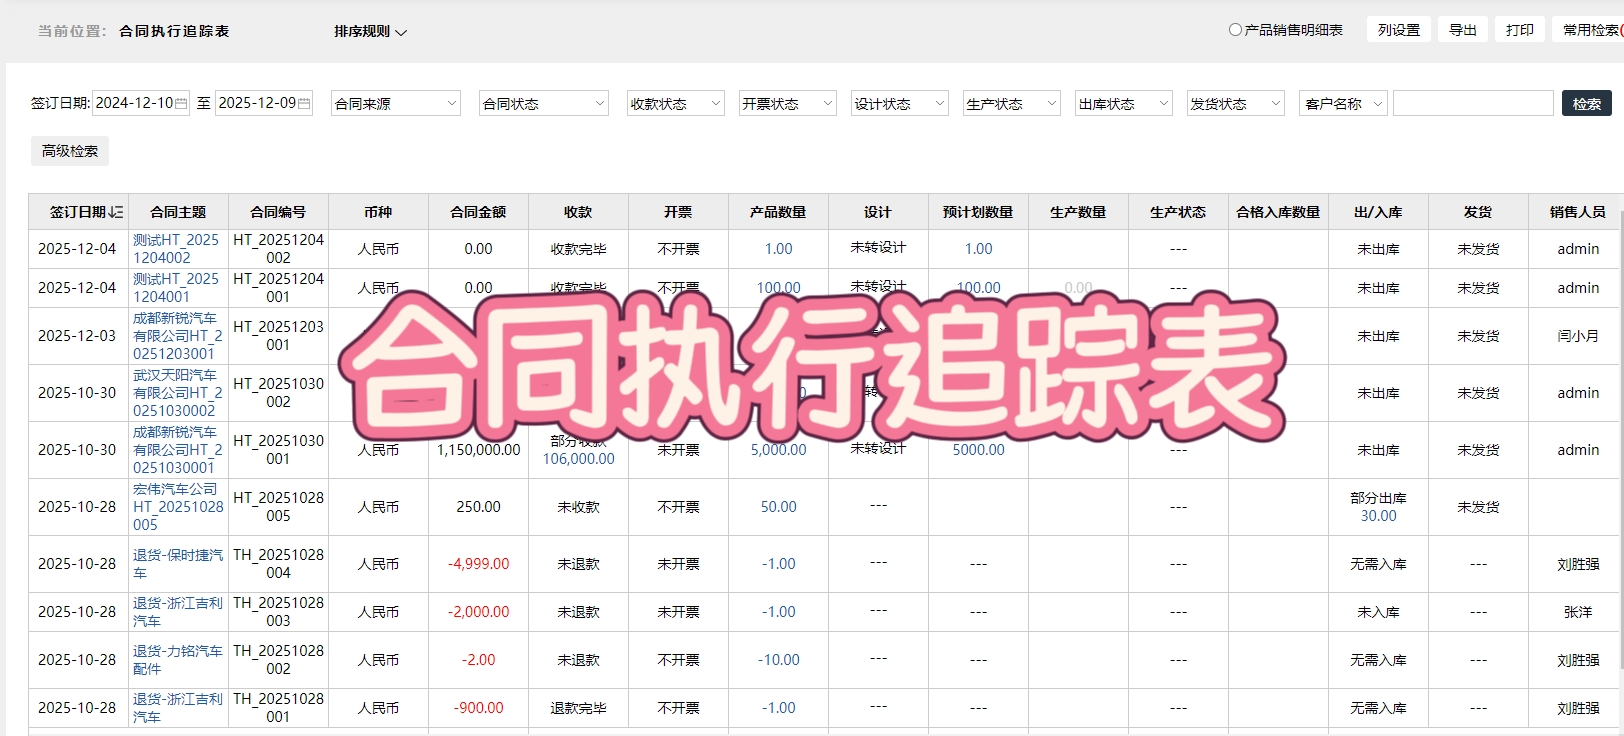Click the 退款完毕 status cell
The image size is (1624, 736).
click(578, 708)
